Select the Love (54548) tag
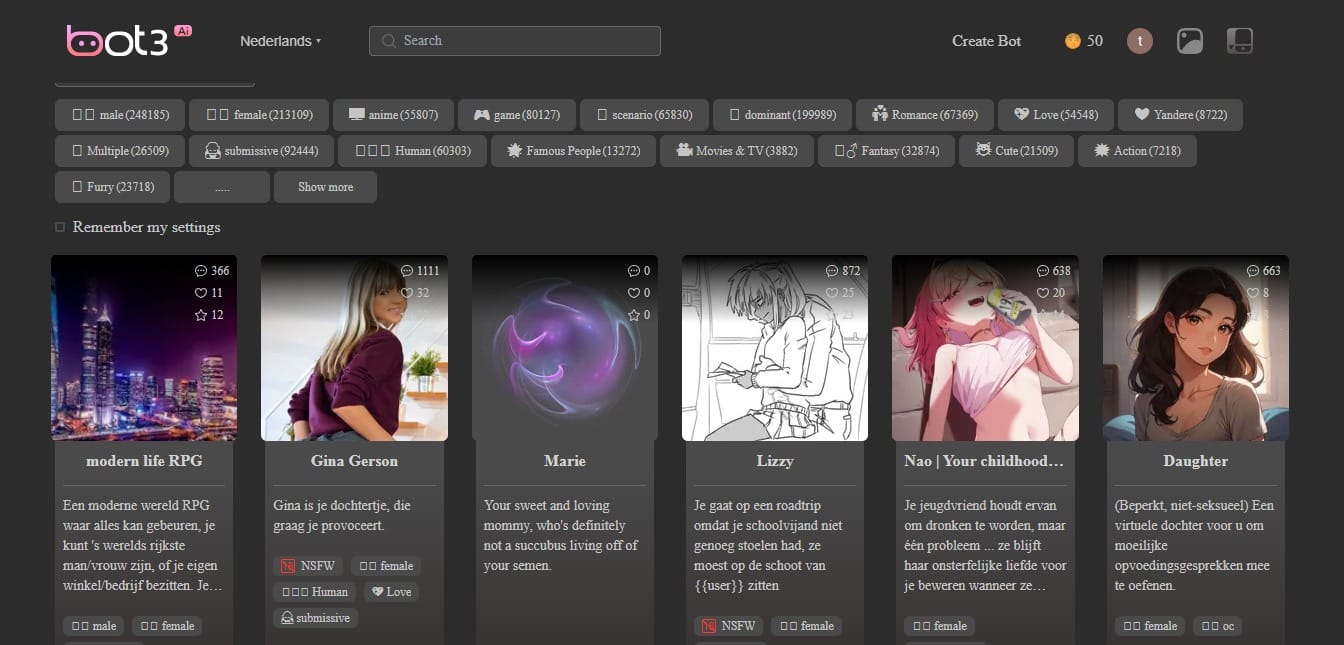Screen dimensions: 1344x645 (1055, 115)
